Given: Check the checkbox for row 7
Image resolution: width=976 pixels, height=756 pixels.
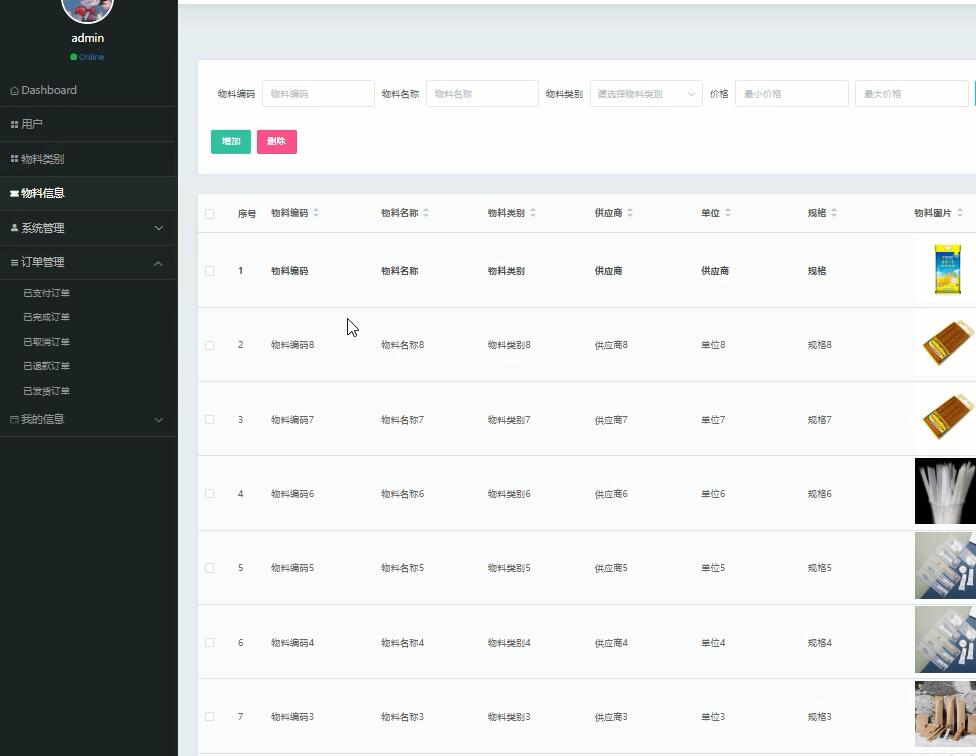Looking at the screenshot, I should tap(210, 717).
